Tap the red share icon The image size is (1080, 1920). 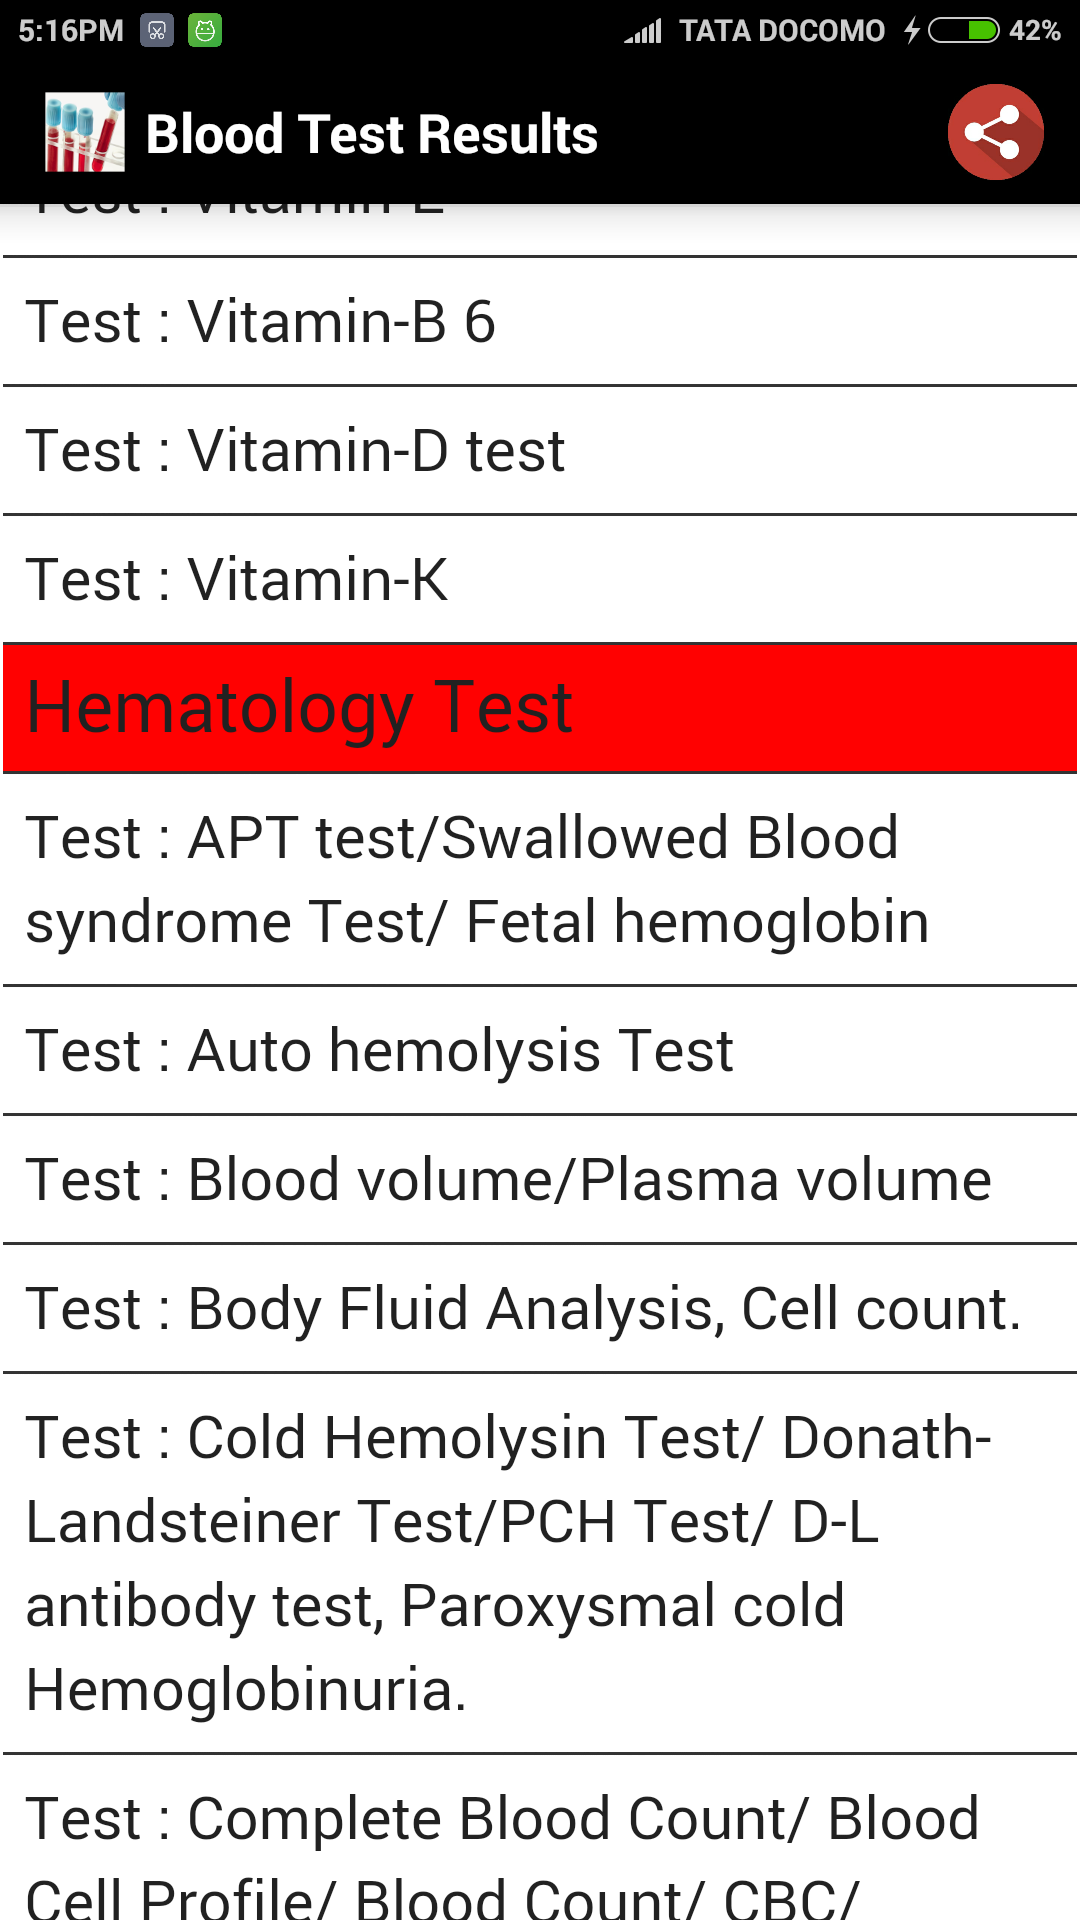pos(995,132)
